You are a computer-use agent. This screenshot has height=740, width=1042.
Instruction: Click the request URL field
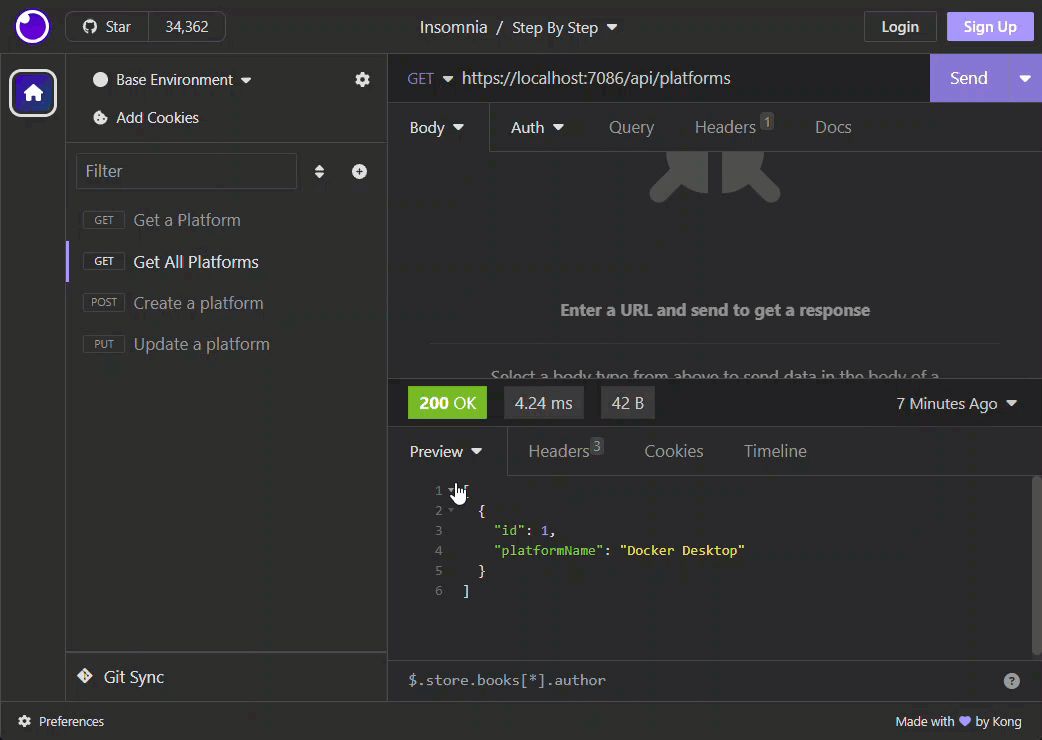pyautogui.click(x=691, y=78)
